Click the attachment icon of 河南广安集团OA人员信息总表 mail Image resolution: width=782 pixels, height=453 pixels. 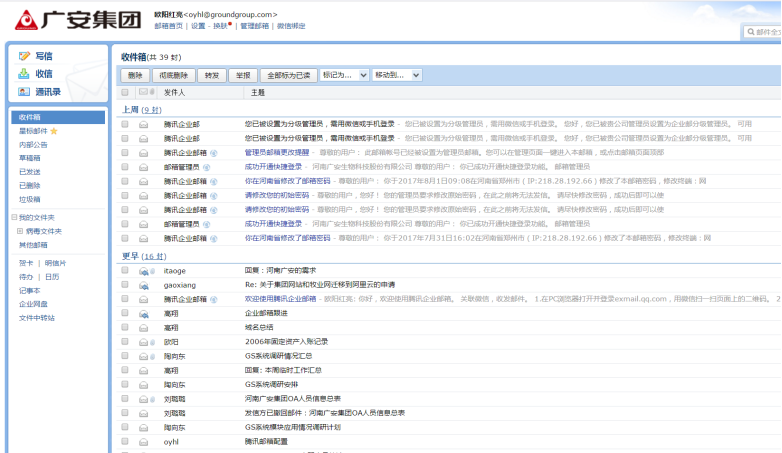[x=153, y=399]
